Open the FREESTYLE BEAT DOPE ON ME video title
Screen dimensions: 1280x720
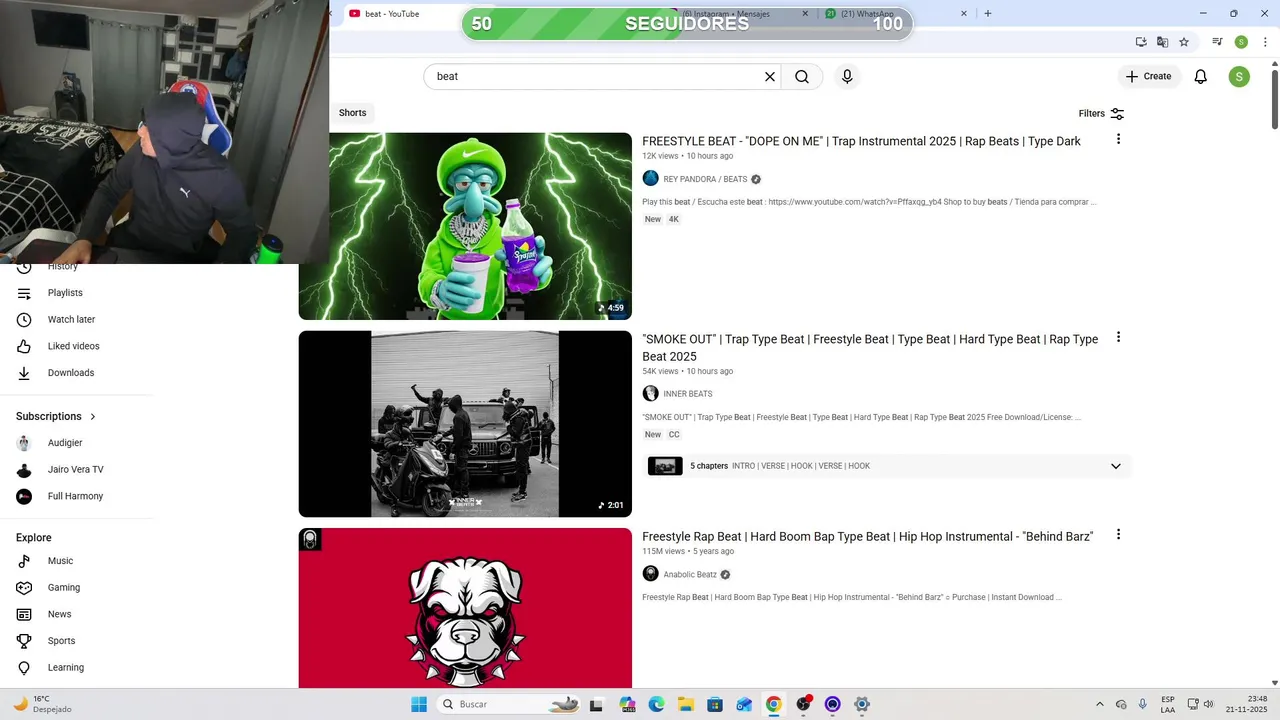(861, 142)
